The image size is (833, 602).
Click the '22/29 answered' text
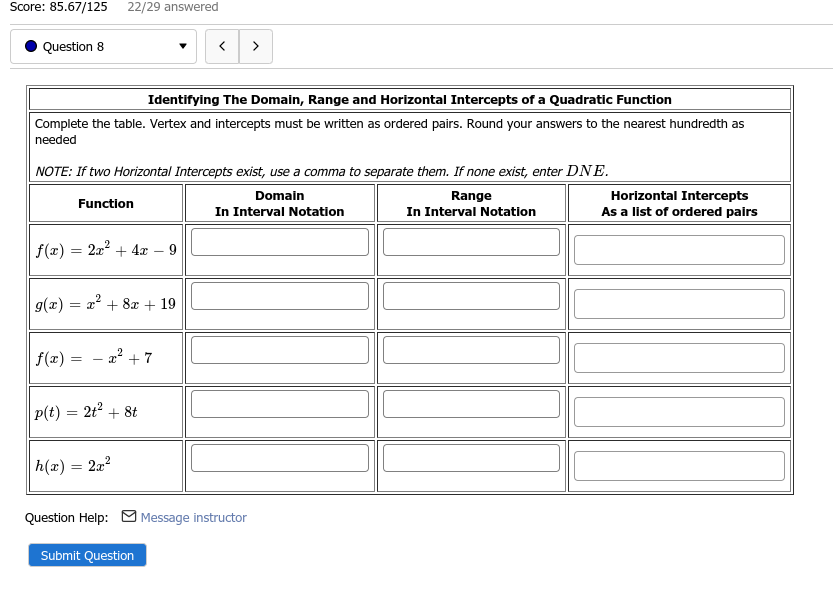pyautogui.click(x=173, y=7)
